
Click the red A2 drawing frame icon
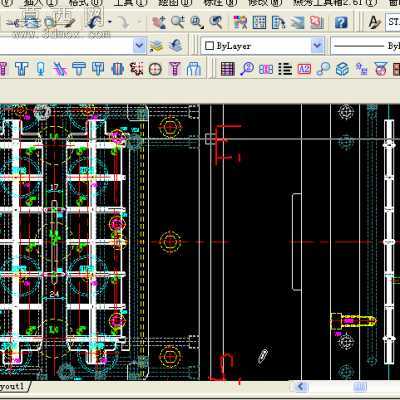tap(304, 69)
